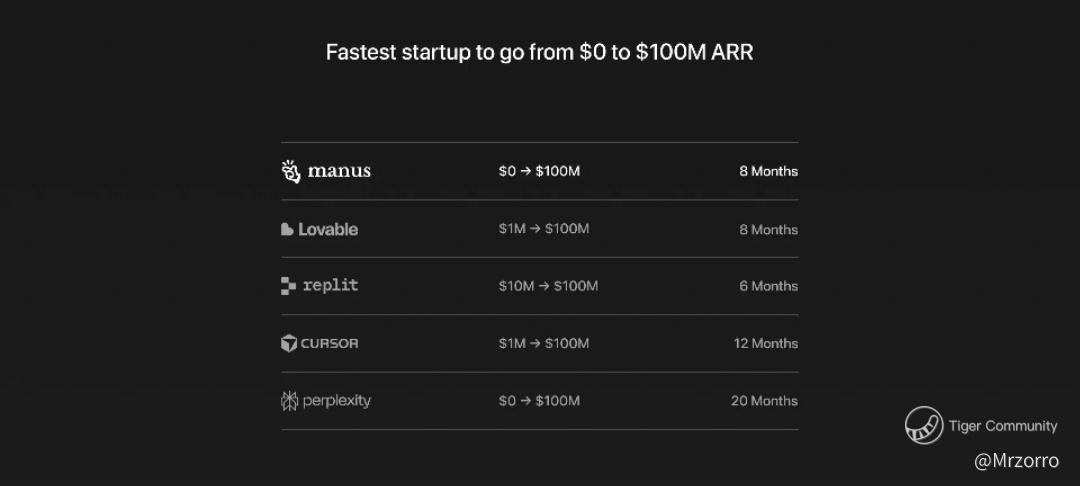Click the Tiger Community watermark text
The image size is (1080, 486).
pos(1002,426)
